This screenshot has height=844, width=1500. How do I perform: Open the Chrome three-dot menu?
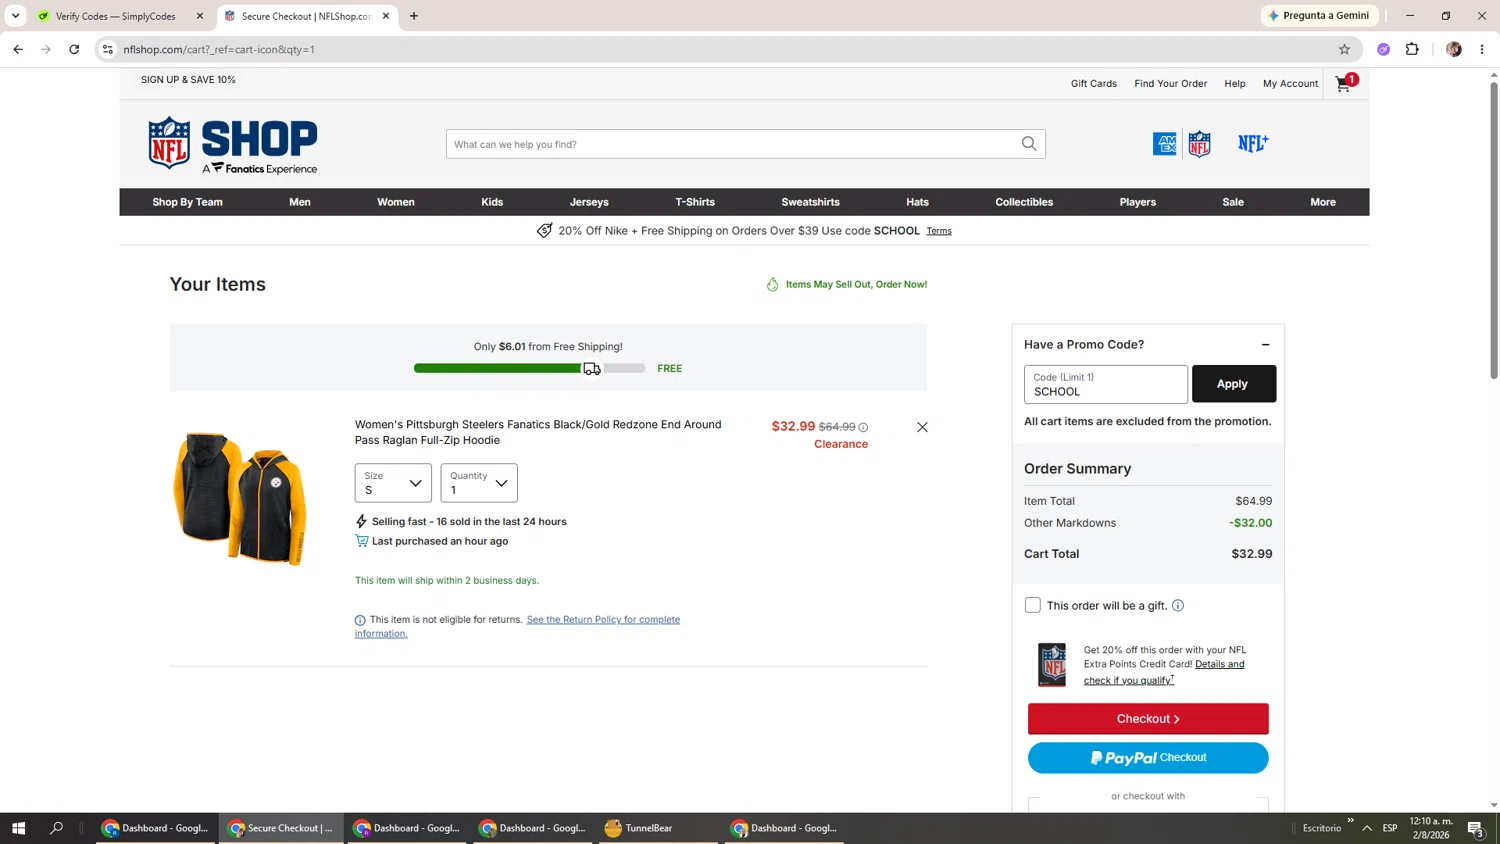[x=1482, y=49]
